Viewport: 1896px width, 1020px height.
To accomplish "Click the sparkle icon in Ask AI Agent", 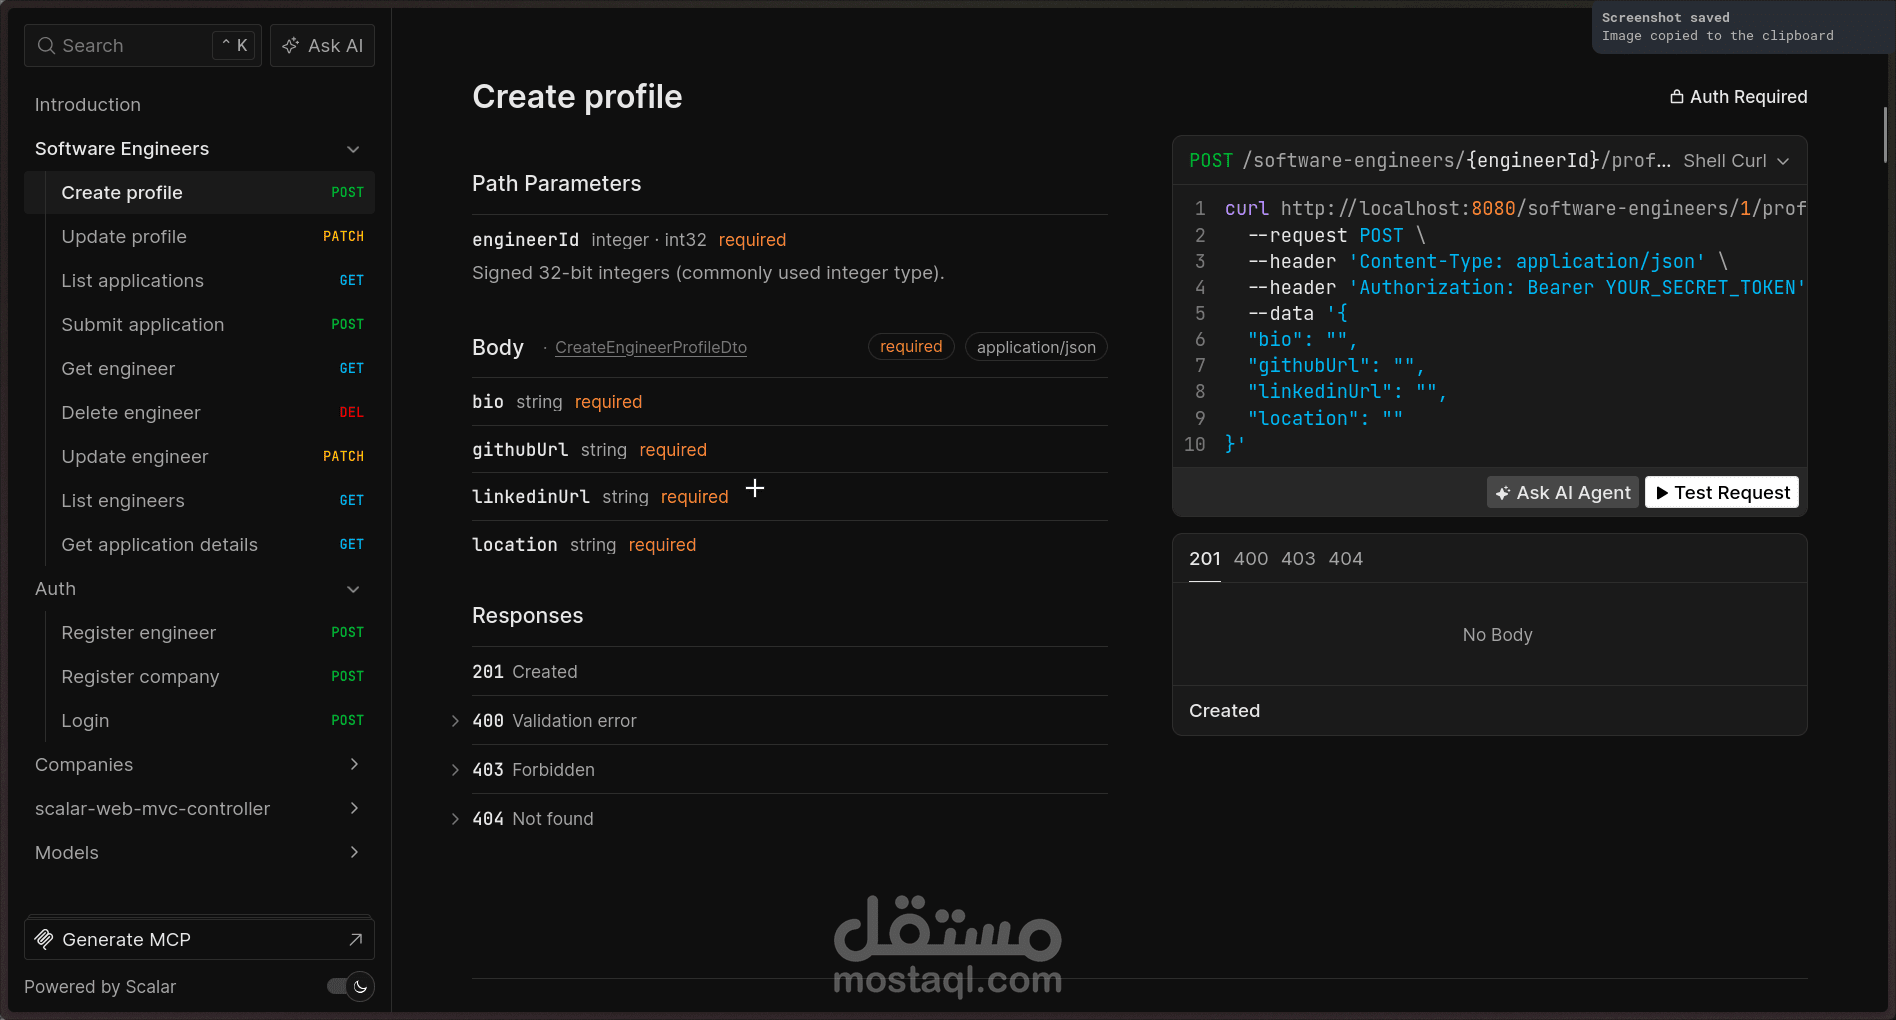I will pos(1502,493).
